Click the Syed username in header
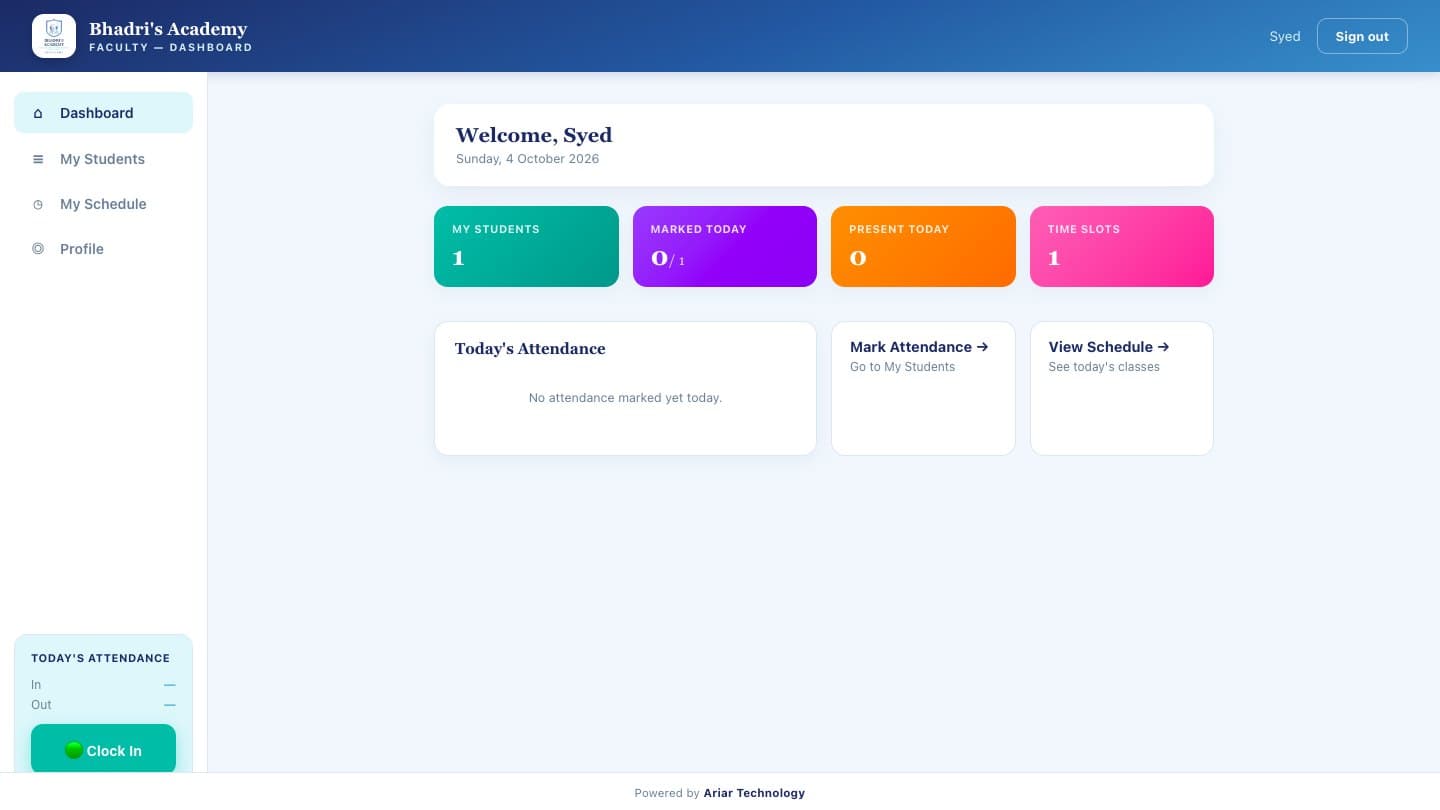 tap(1285, 36)
